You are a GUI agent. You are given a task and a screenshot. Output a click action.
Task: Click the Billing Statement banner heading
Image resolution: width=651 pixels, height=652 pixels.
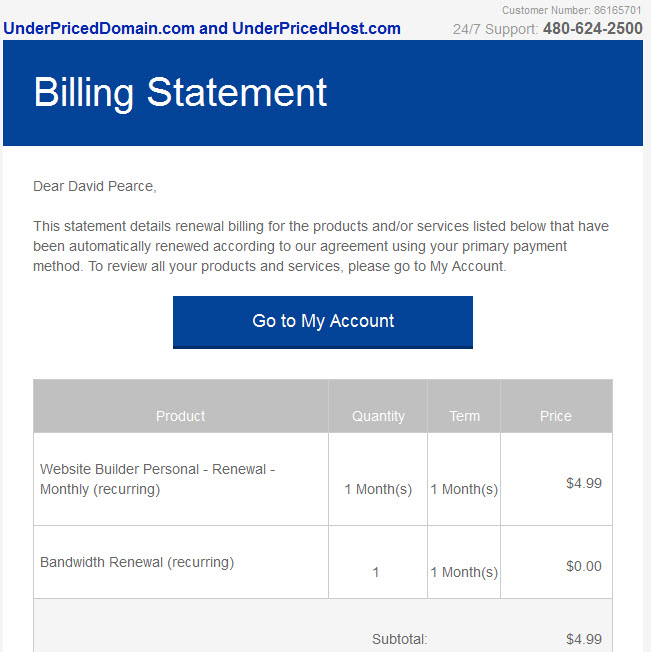tap(180, 92)
